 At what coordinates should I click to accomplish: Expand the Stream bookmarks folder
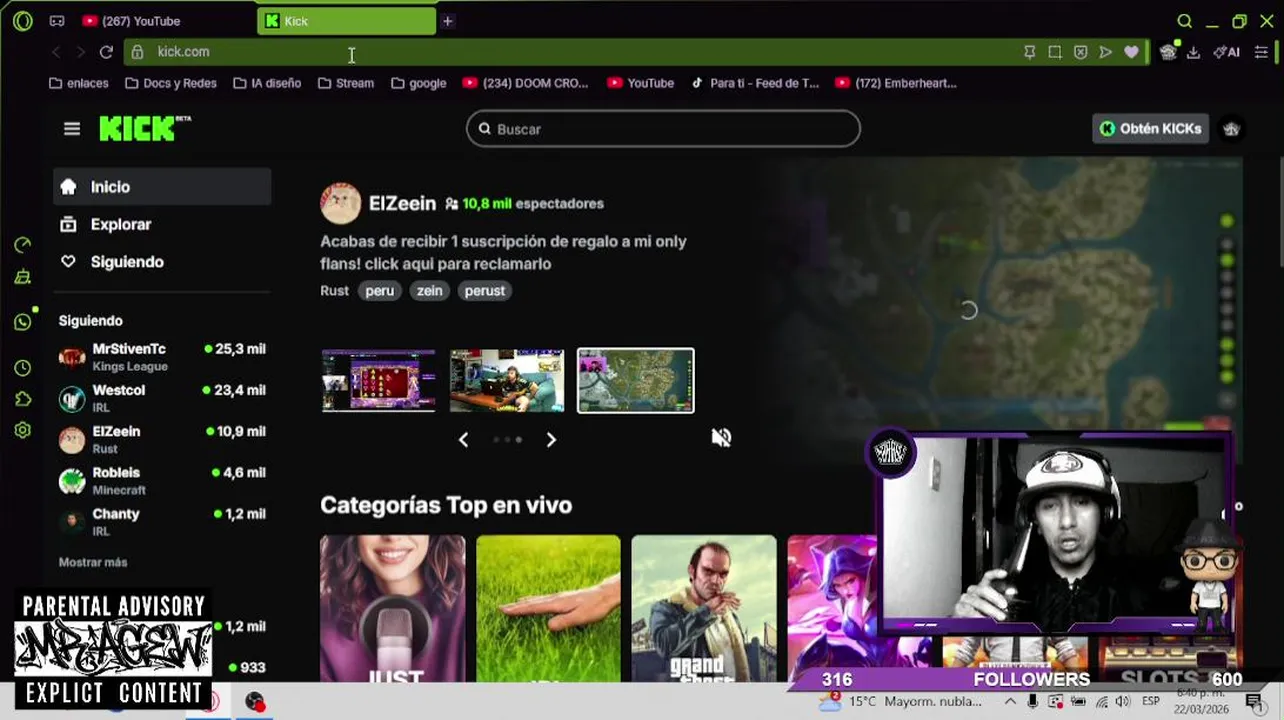346,83
